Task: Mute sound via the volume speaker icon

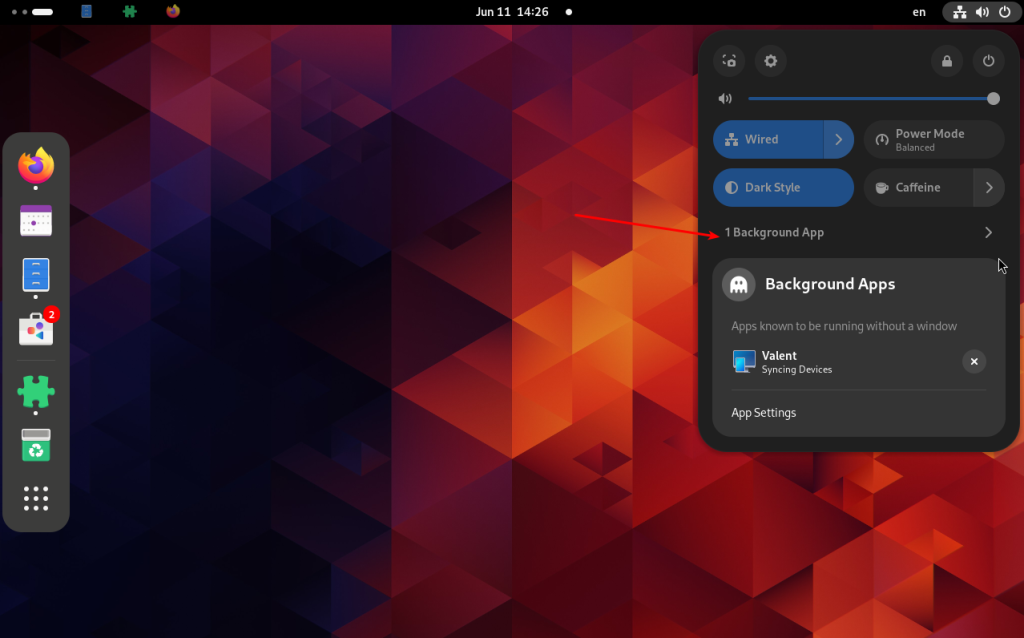Action: 726,99
